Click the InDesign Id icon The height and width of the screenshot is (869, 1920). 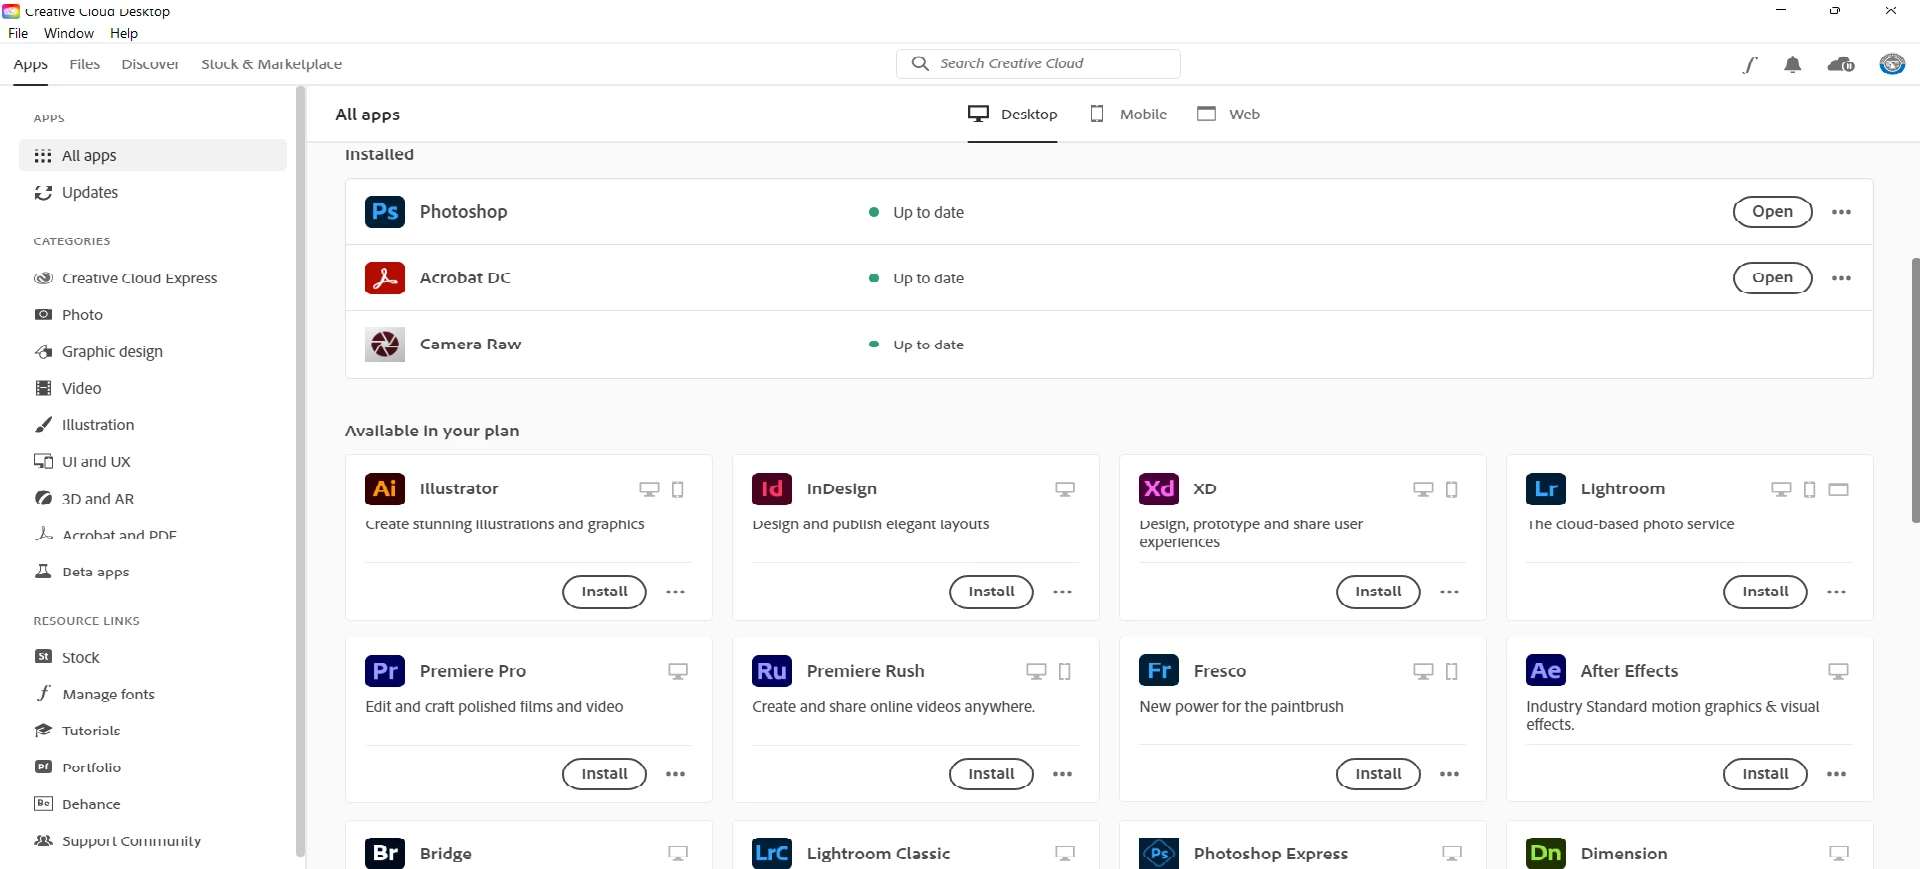771,489
